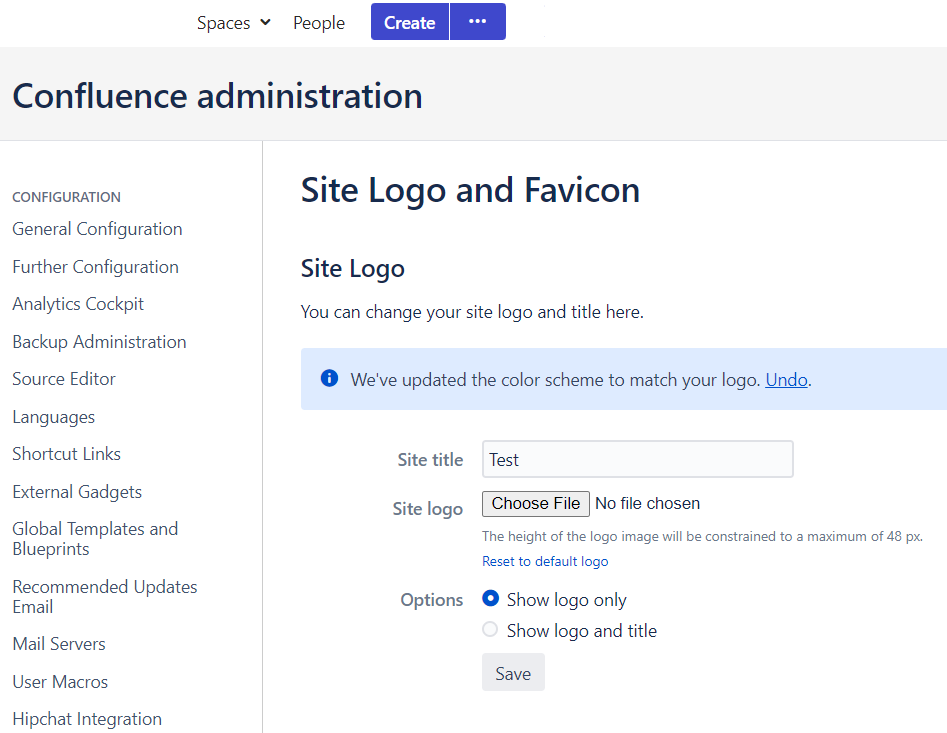Click the info icon in the notice banner
947x733 pixels.
[329, 379]
